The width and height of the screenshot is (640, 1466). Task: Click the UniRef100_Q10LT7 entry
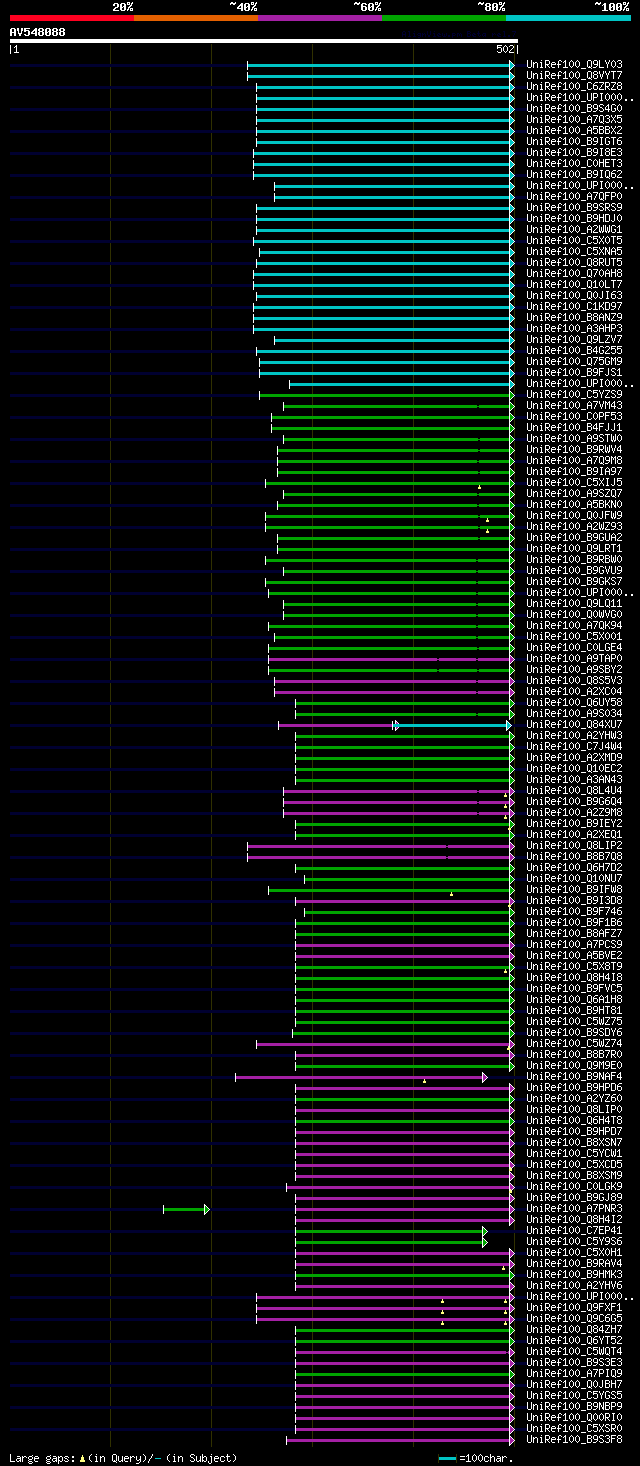(x=574, y=284)
